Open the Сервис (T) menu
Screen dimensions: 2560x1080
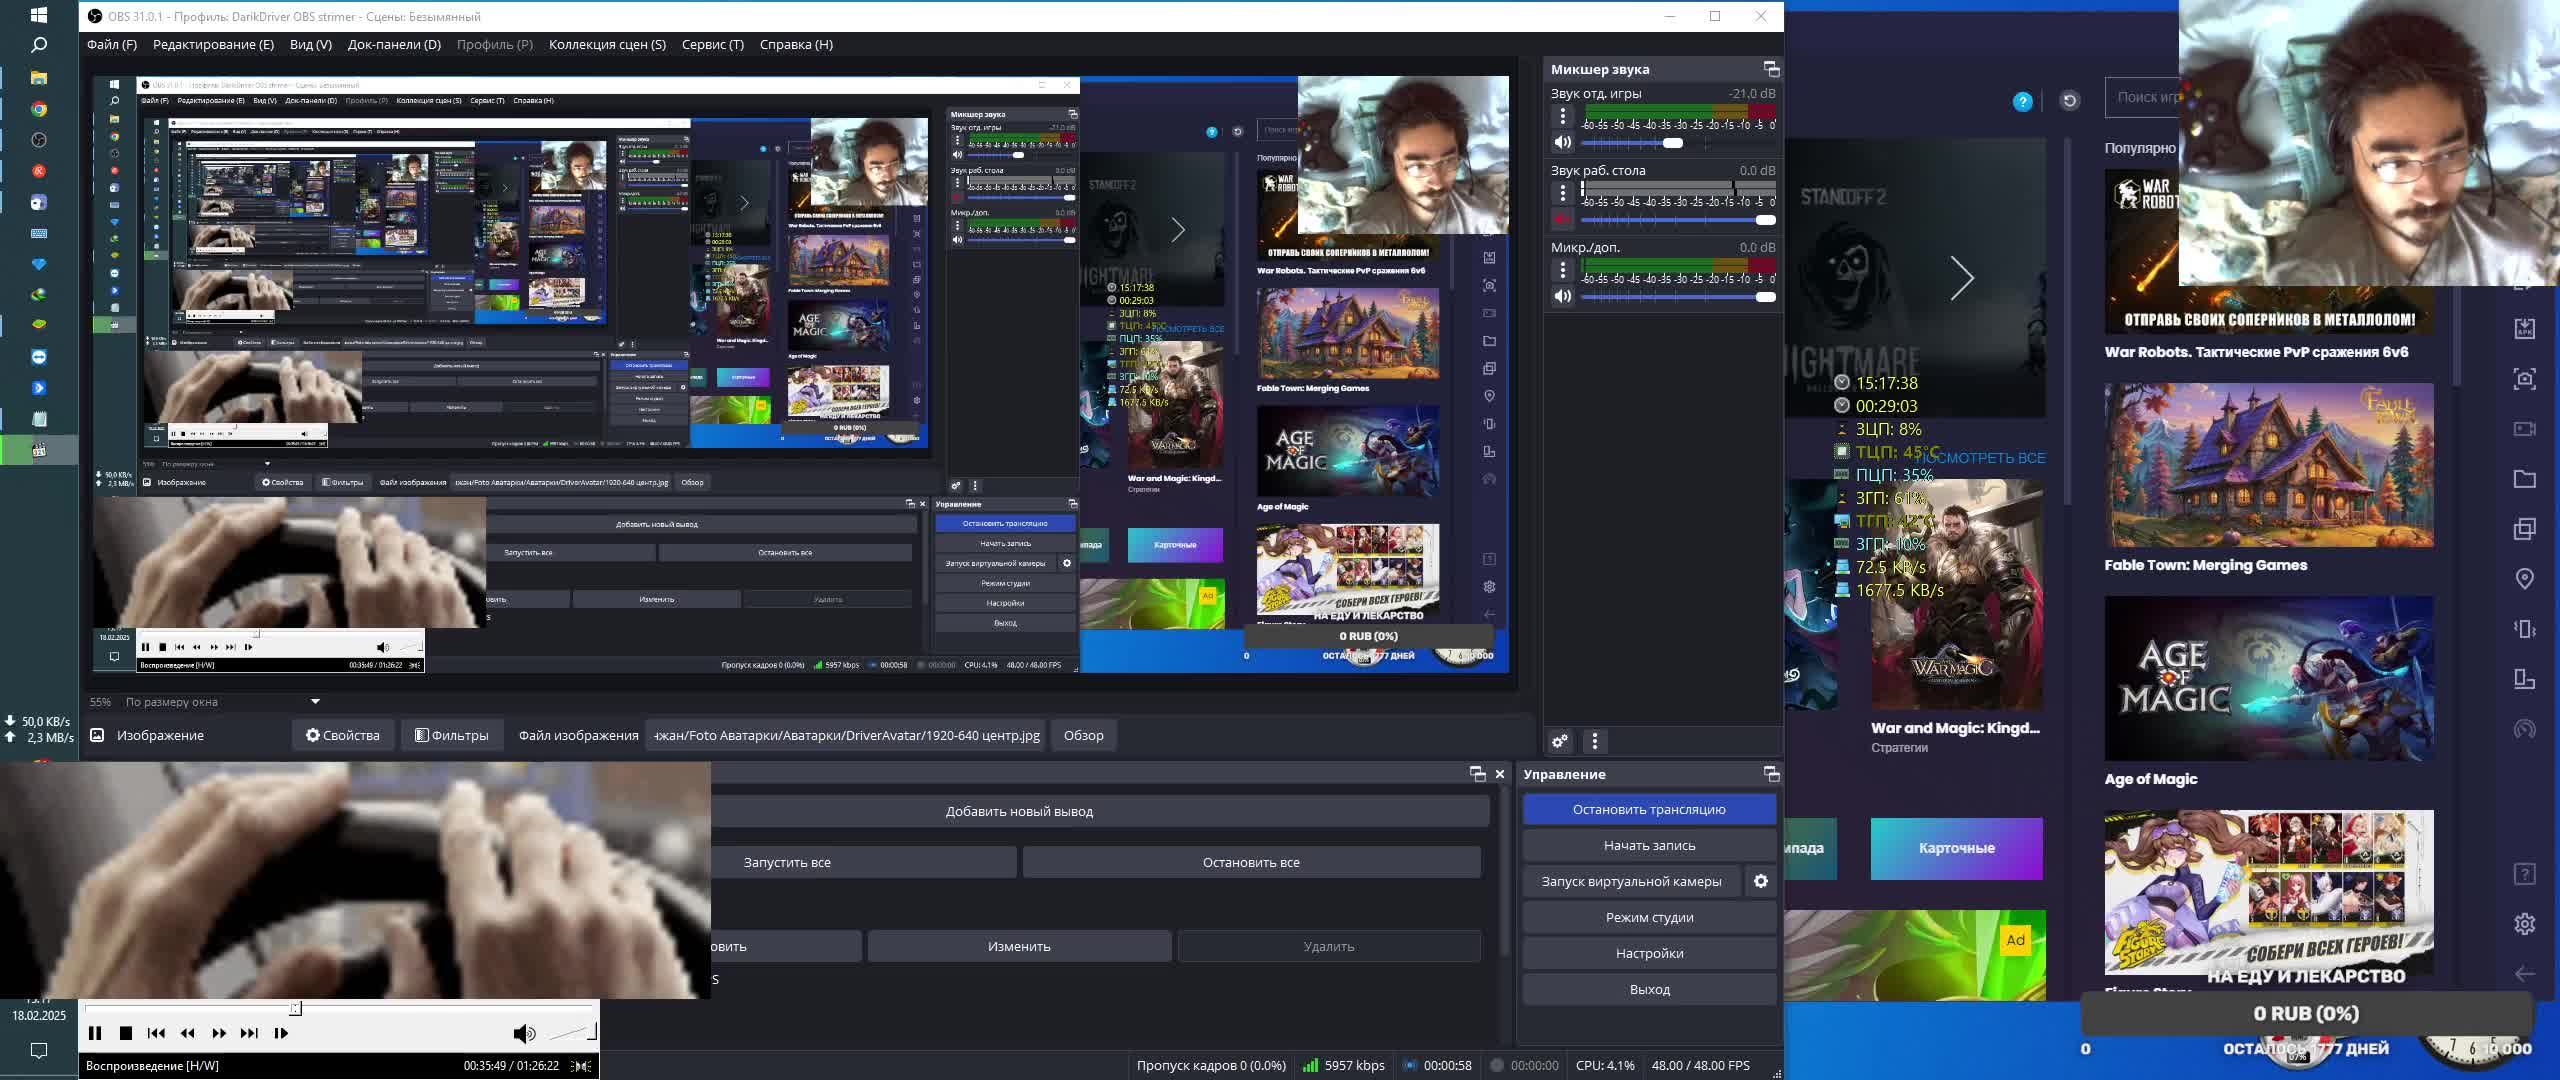712,44
